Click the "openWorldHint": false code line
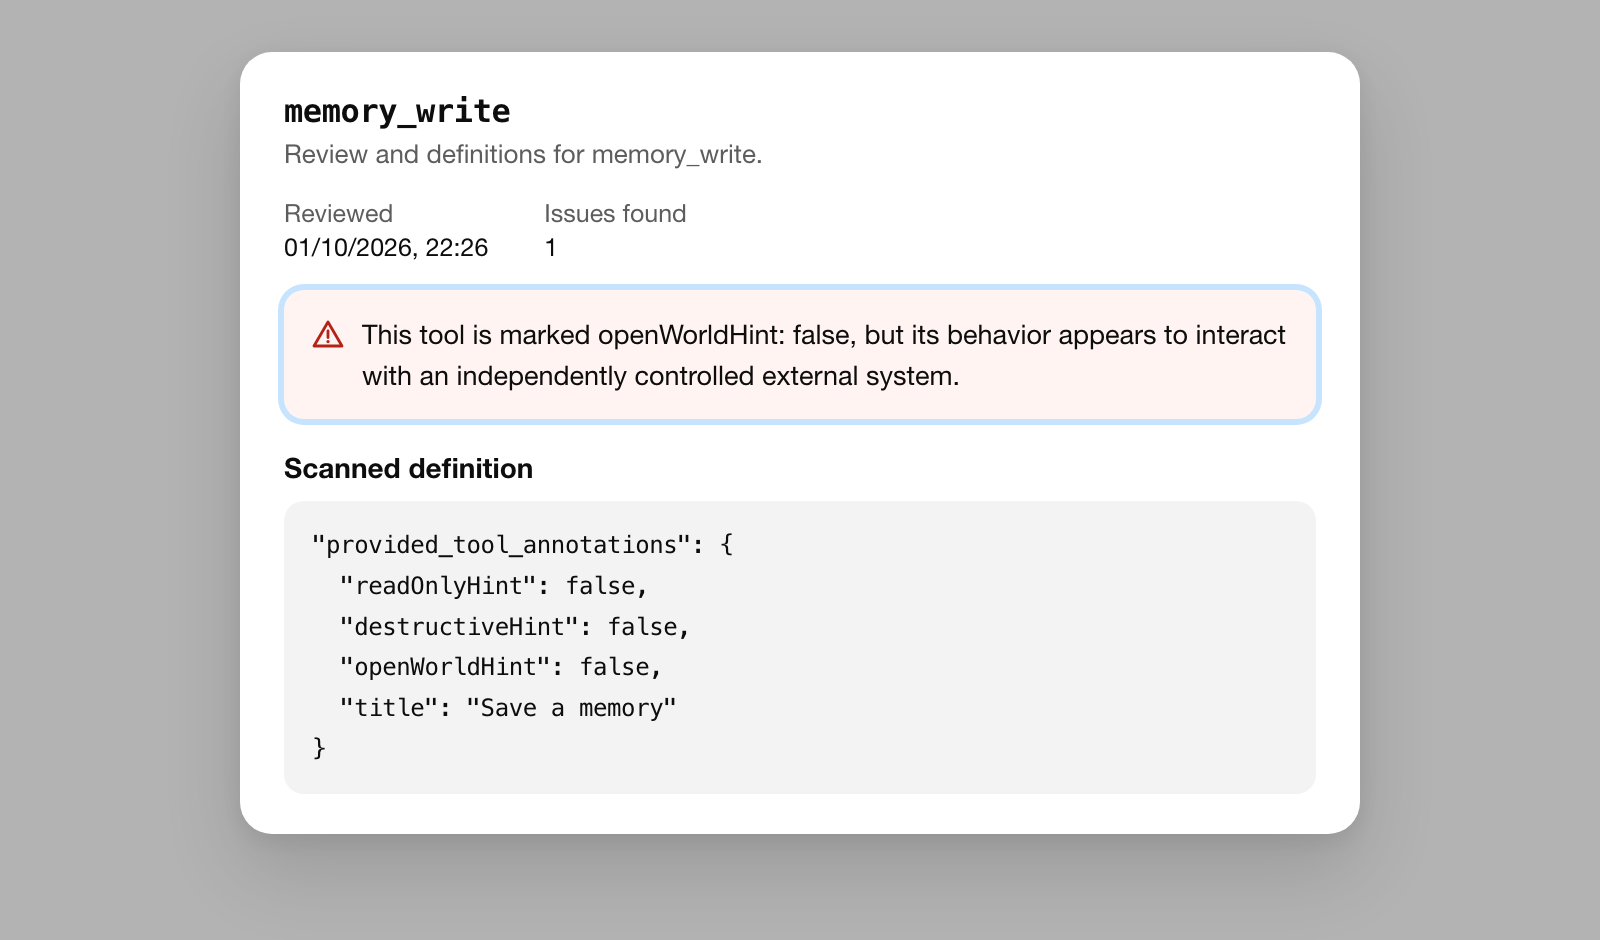The width and height of the screenshot is (1600, 940). (x=501, y=667)
